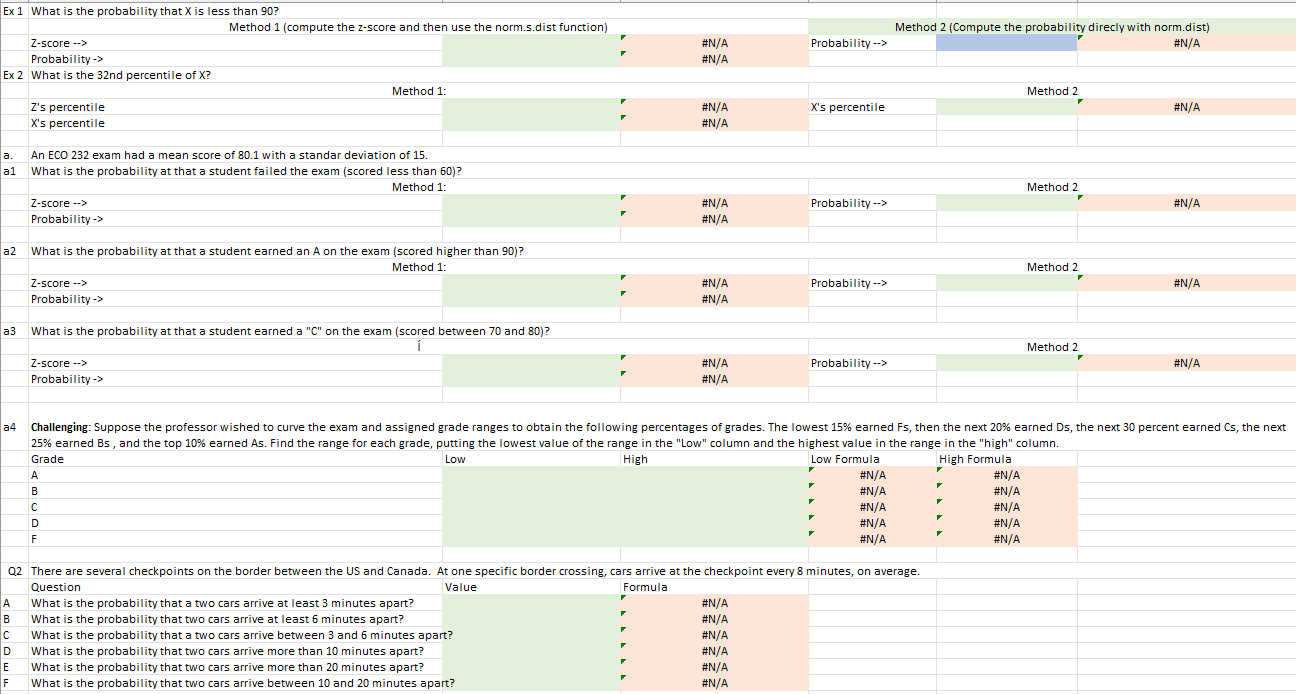Viewport: 1296px width, 694px height.
Task: Click the High Formula #N/A cell for grade F
Action: pos(1007,539)
